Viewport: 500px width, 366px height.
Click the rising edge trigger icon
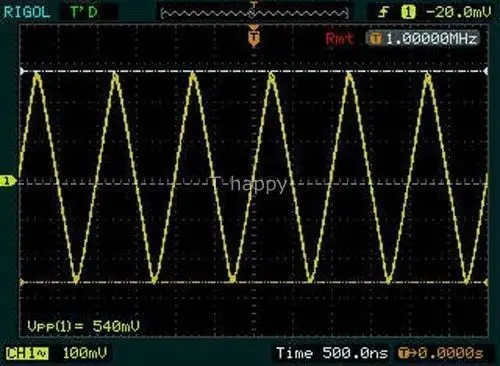tap(383, 13)
